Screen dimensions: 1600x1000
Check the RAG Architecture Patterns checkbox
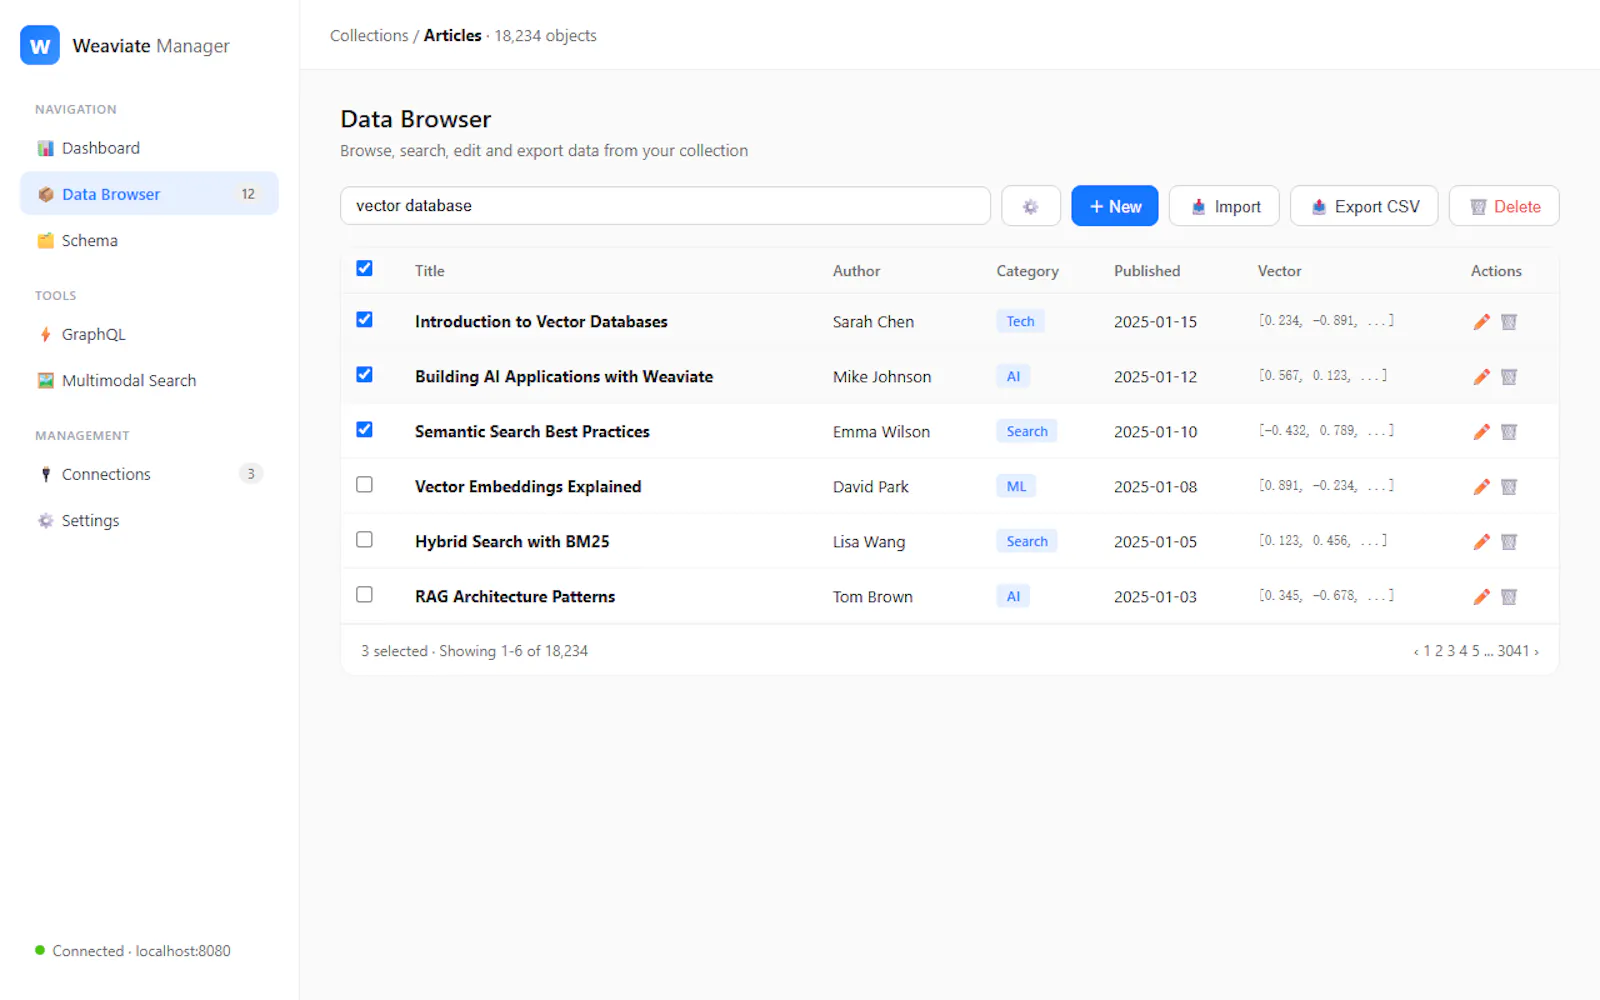[364, 594]
